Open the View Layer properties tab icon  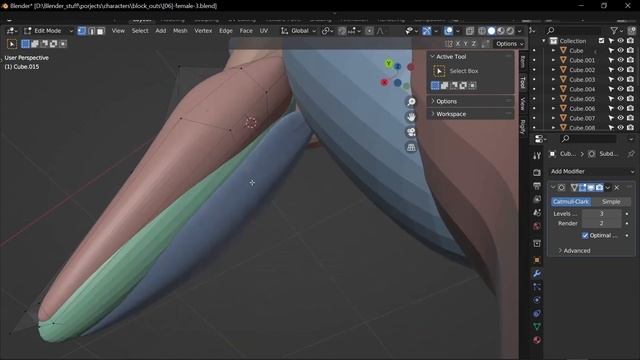point(537,199)
